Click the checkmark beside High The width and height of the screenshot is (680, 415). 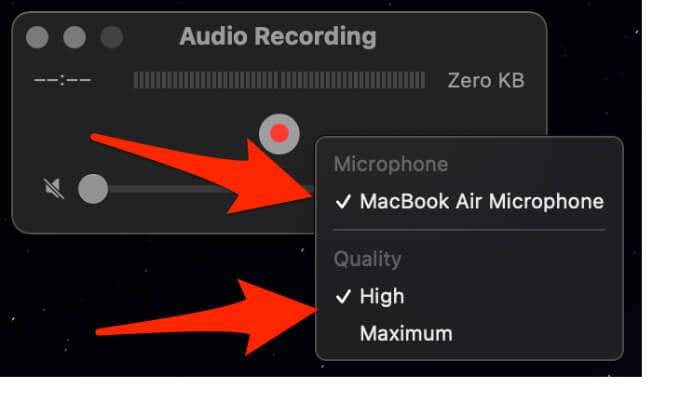pyautogui.click(x=343, y=297)
